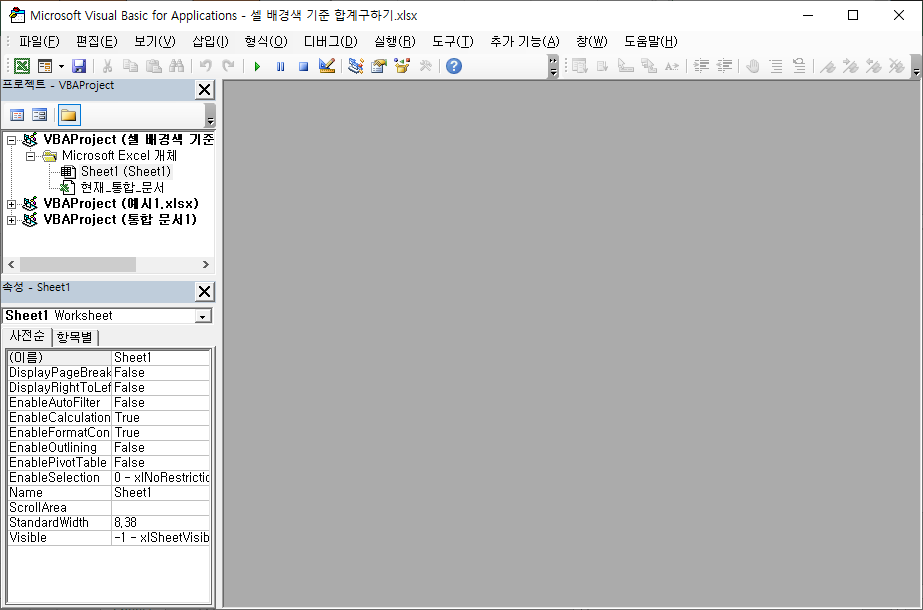Open the Insert UserForm dropdown arrow
The image size is (923, 610).
click(61, 66)
